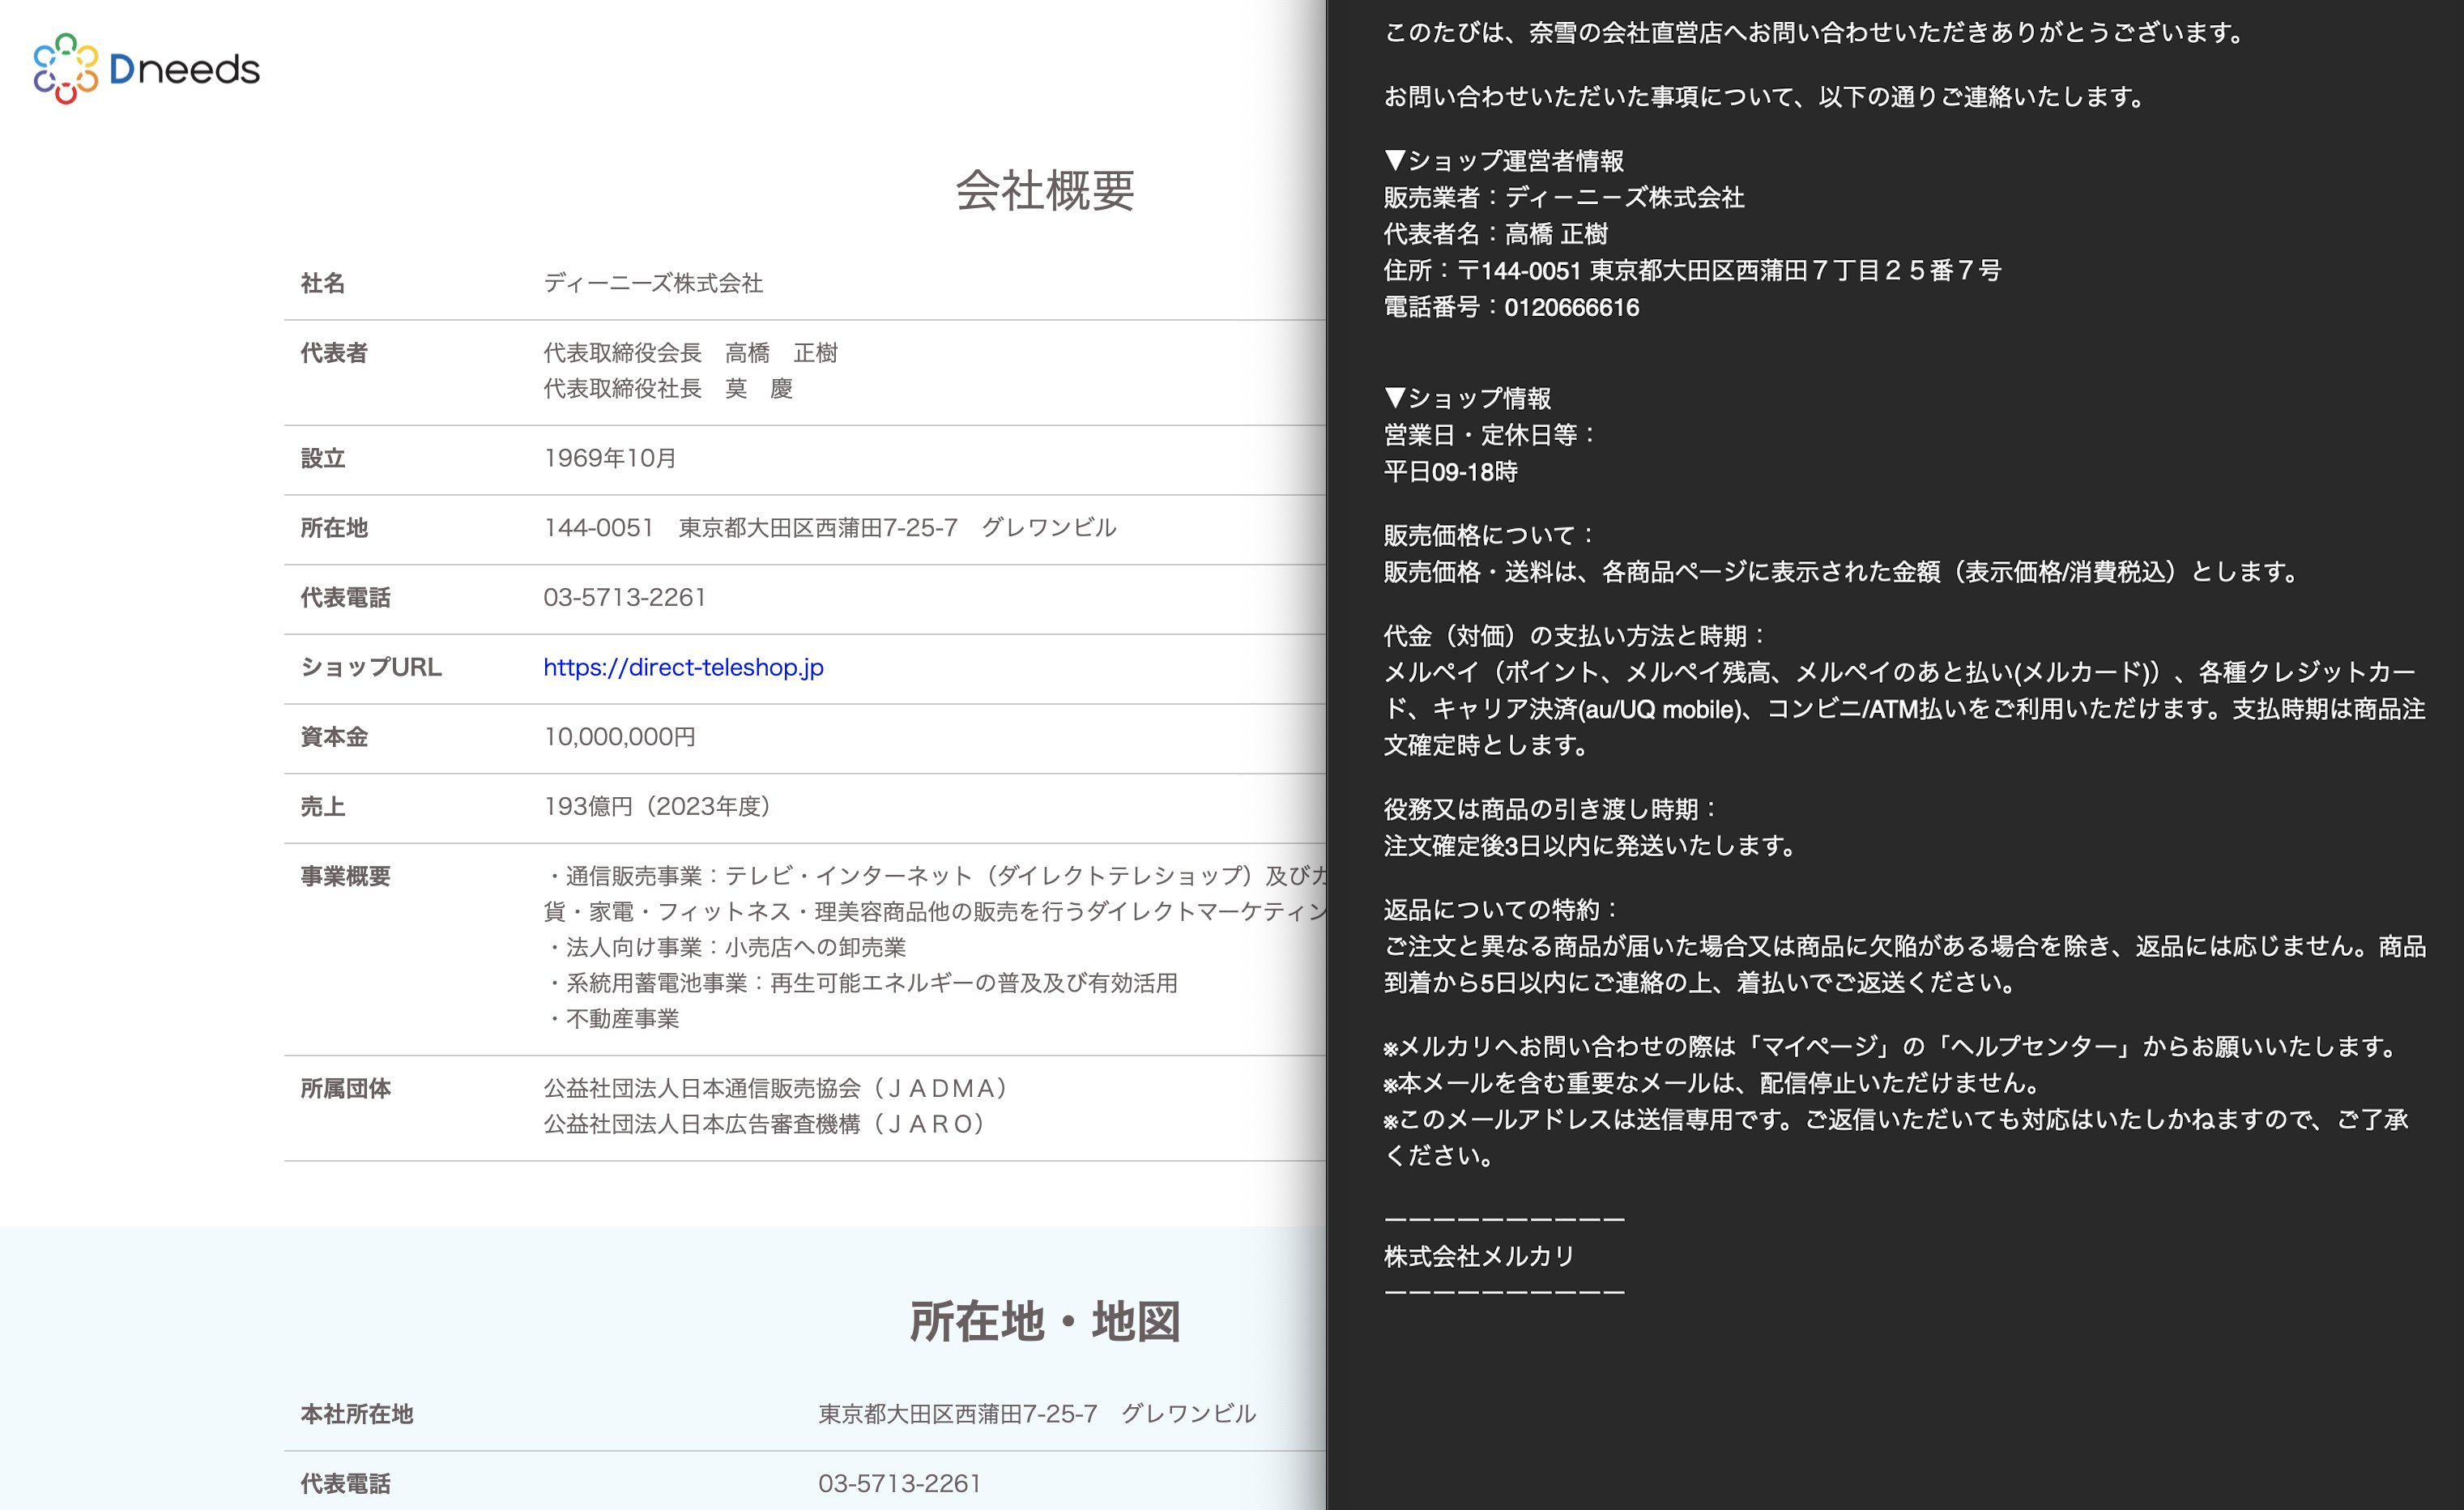Click the Dneeds wordmark text
The image size is (2464, 1510).
[184, 69]
